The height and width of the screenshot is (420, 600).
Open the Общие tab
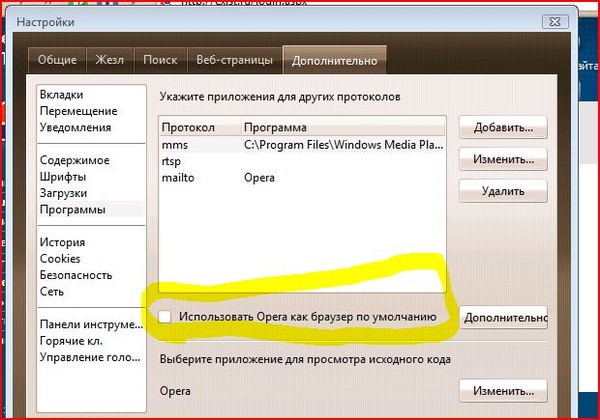click(57, 60)
